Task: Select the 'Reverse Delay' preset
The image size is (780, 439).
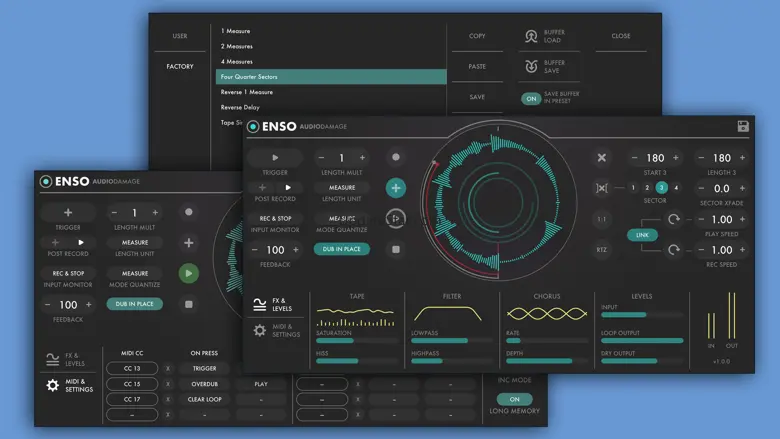Action: point(331,107)
